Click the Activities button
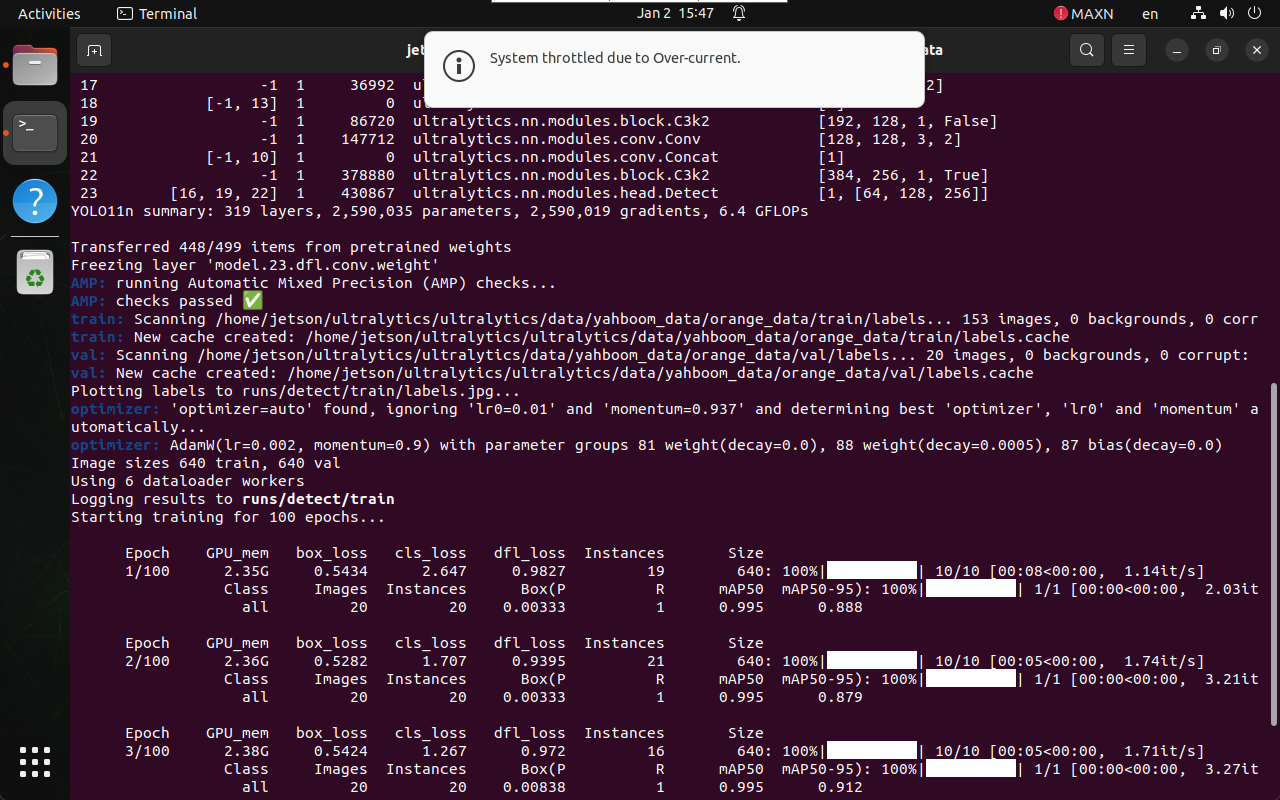Screen dimensions: 1280x800 [x=49, y=14]
